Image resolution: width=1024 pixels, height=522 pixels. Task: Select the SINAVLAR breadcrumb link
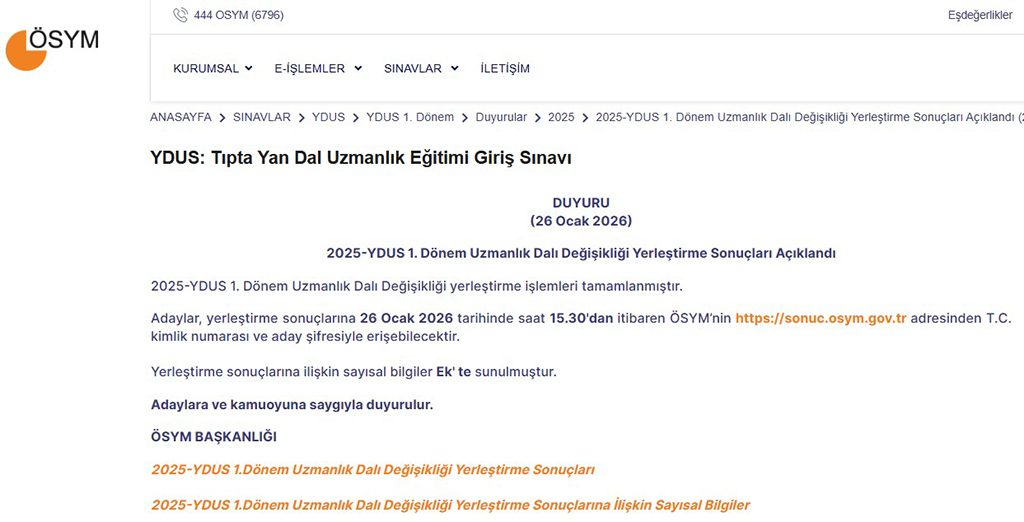(262, 117)
